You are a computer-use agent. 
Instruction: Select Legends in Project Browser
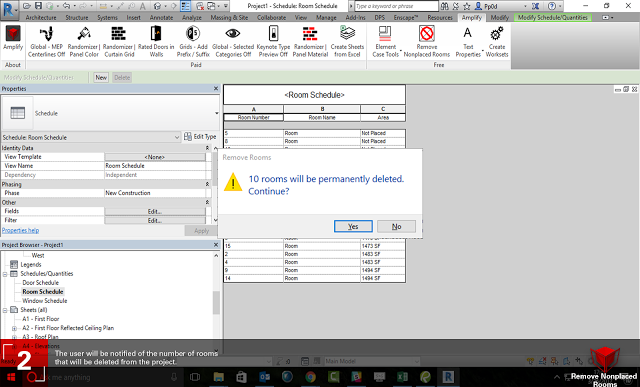tap(31, 265)
